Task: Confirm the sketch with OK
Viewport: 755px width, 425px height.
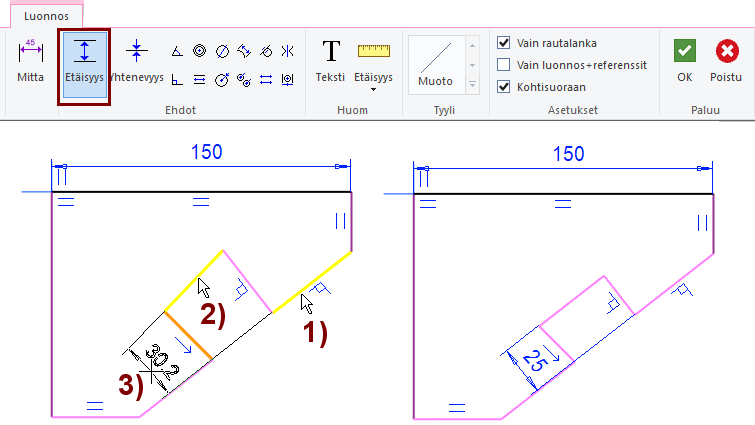Action: [x=685, y=61]
